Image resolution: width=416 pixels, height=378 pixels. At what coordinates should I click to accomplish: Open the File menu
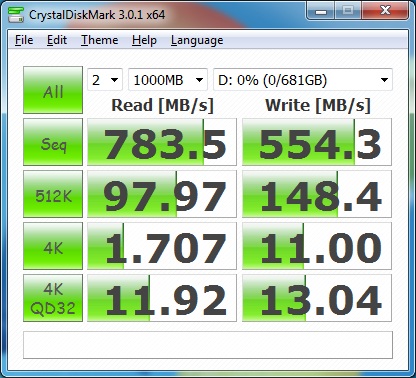[x=24, y=40]
